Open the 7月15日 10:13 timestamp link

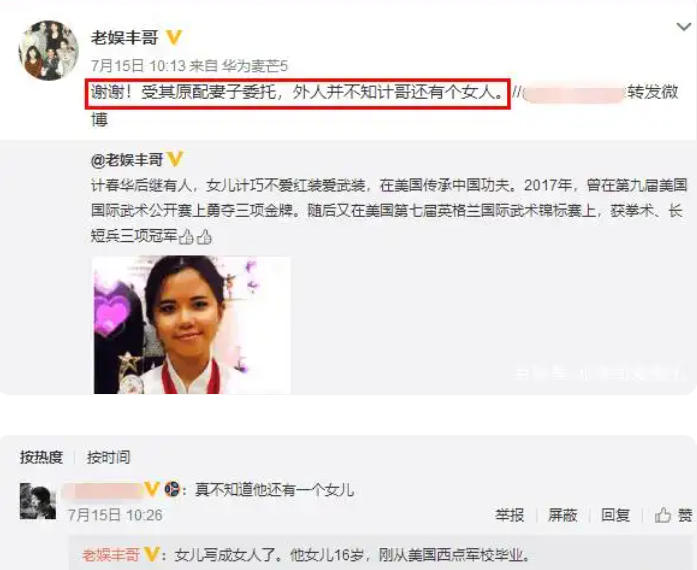[x=138, y=66]
